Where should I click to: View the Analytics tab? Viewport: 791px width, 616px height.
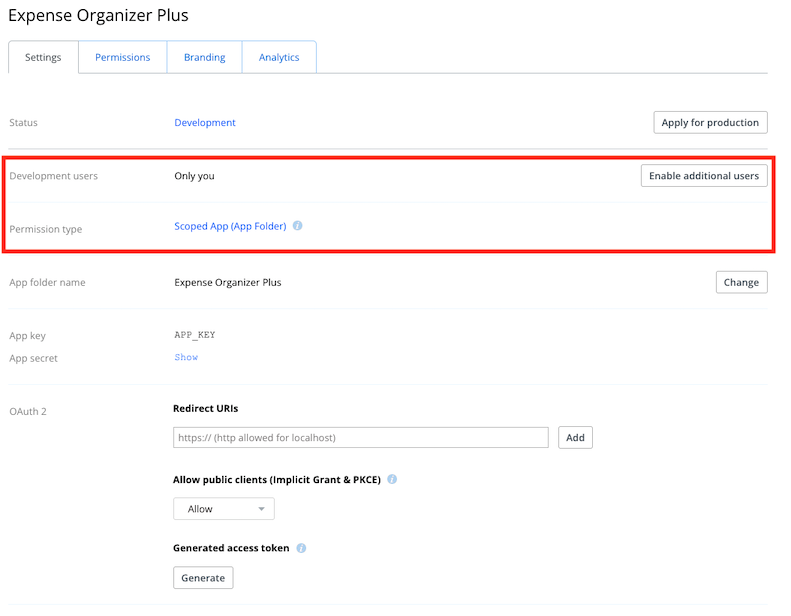coord(279,57)
